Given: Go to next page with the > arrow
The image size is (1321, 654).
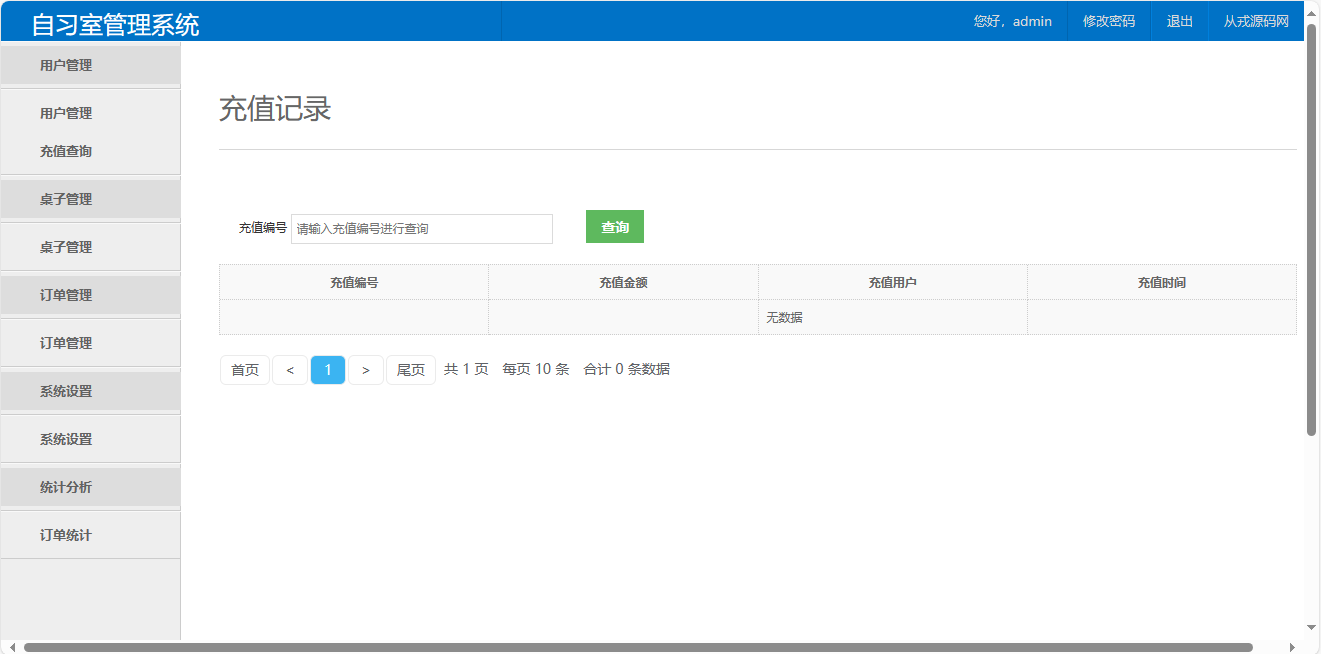Looking at the screenshot, I should click(x=366, y=370).
